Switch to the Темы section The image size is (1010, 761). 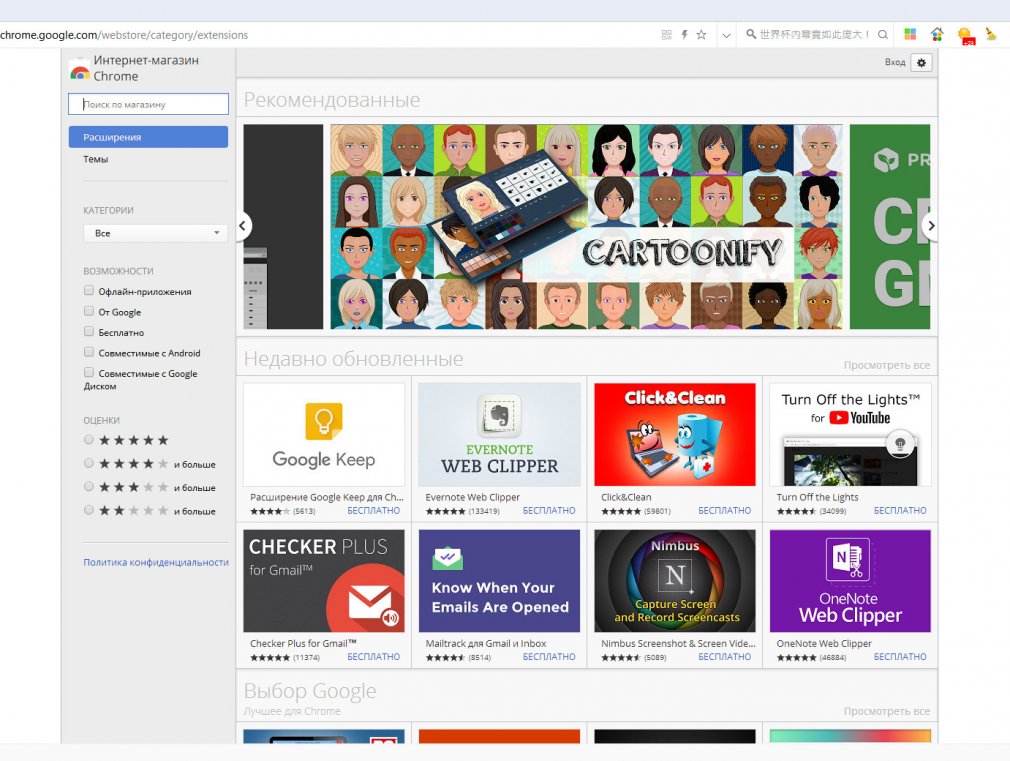click(95, 159)
